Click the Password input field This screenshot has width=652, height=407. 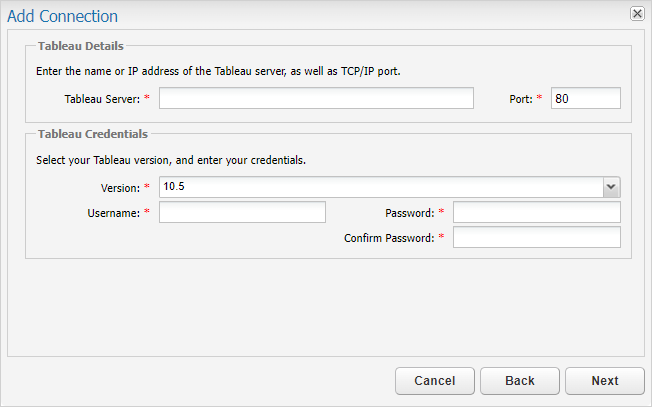pos(537,212)
